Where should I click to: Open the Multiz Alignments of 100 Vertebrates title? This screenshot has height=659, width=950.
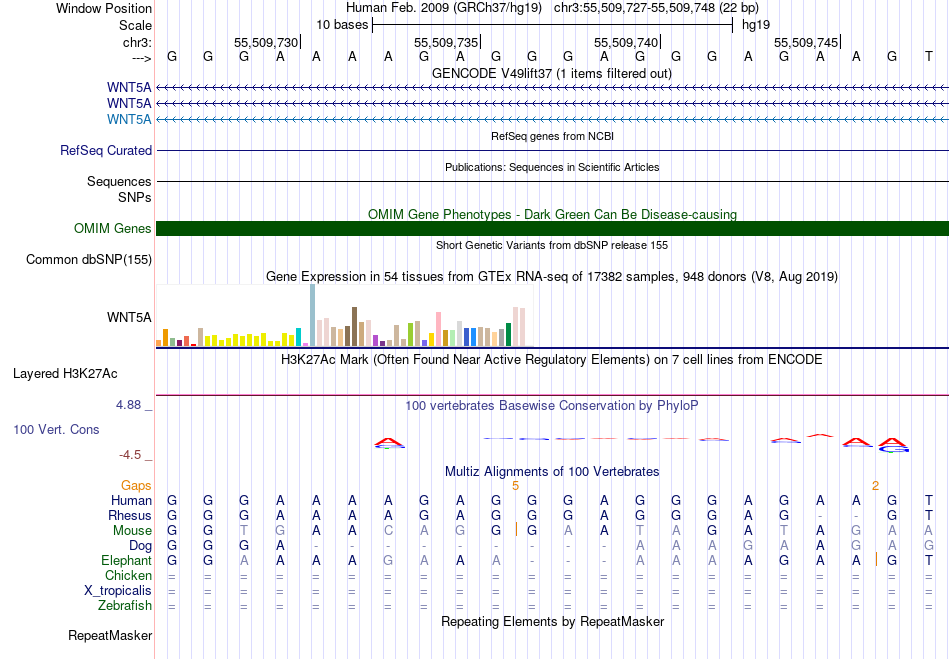552,472
